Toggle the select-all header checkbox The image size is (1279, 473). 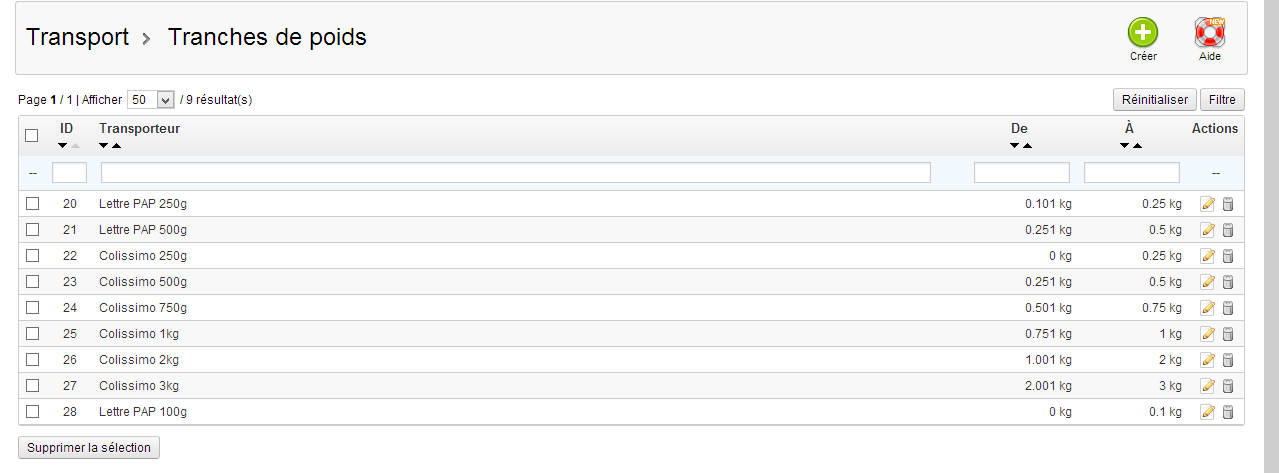(32, 135)
